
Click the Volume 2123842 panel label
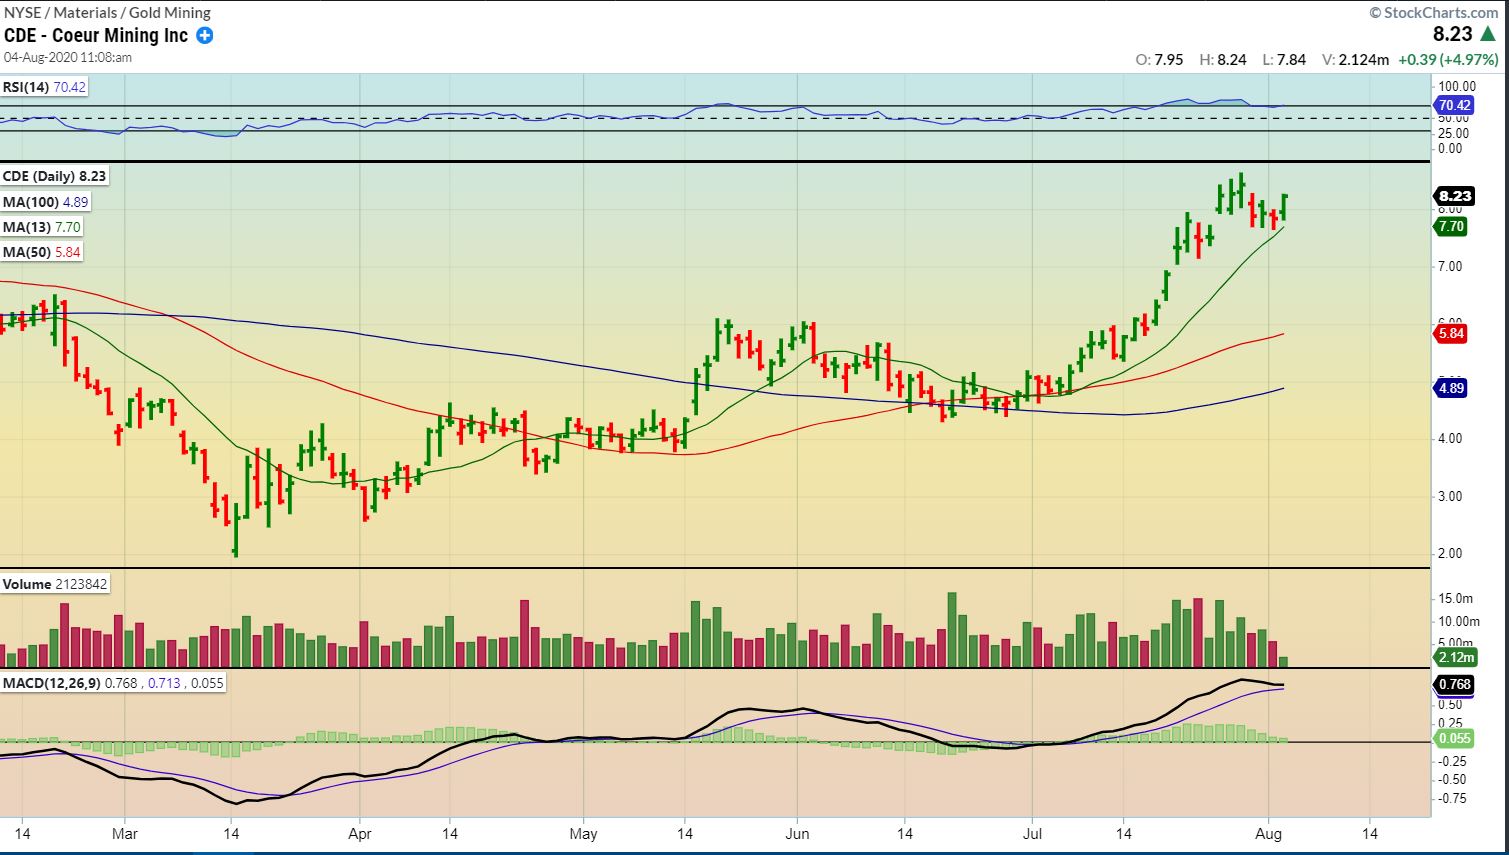coord(55,584)
